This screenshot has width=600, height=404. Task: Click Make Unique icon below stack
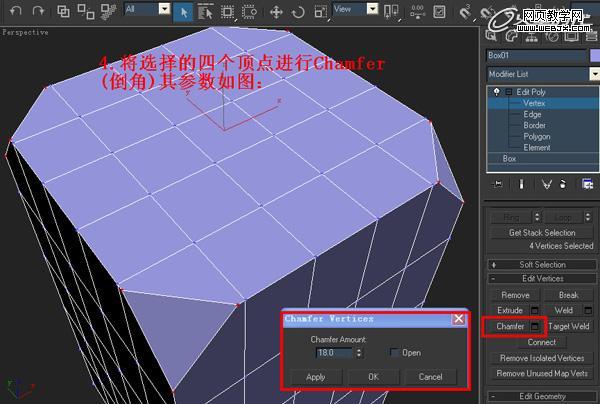click(x=547, y=184)
